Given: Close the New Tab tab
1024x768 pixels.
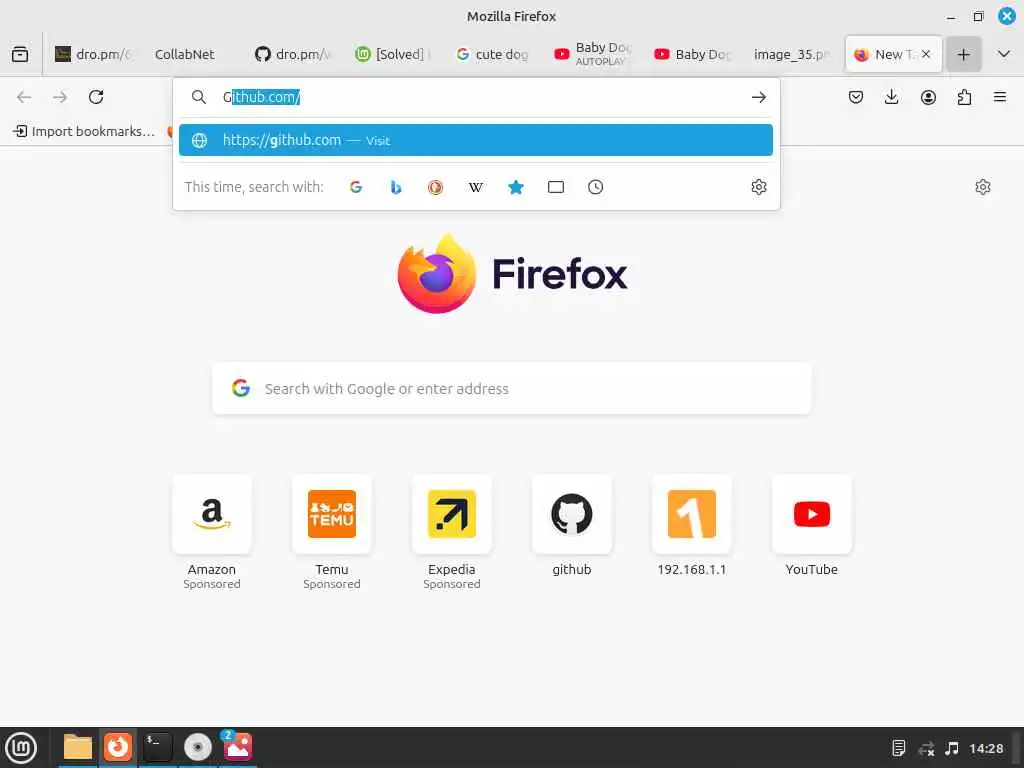Looking at the screenshot, I should click(x=926, y=54).
